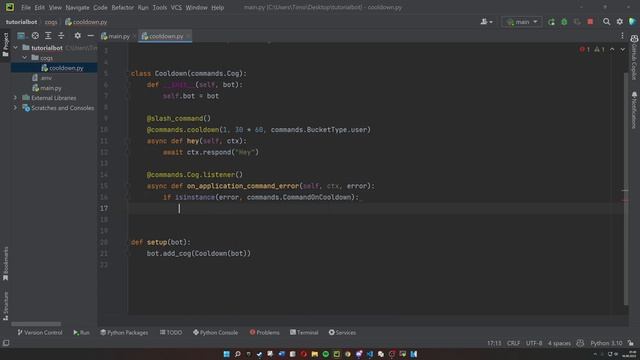Change CRLF line separator in status bar
This screenshot has height=360, width=640.
coord(513,343)
